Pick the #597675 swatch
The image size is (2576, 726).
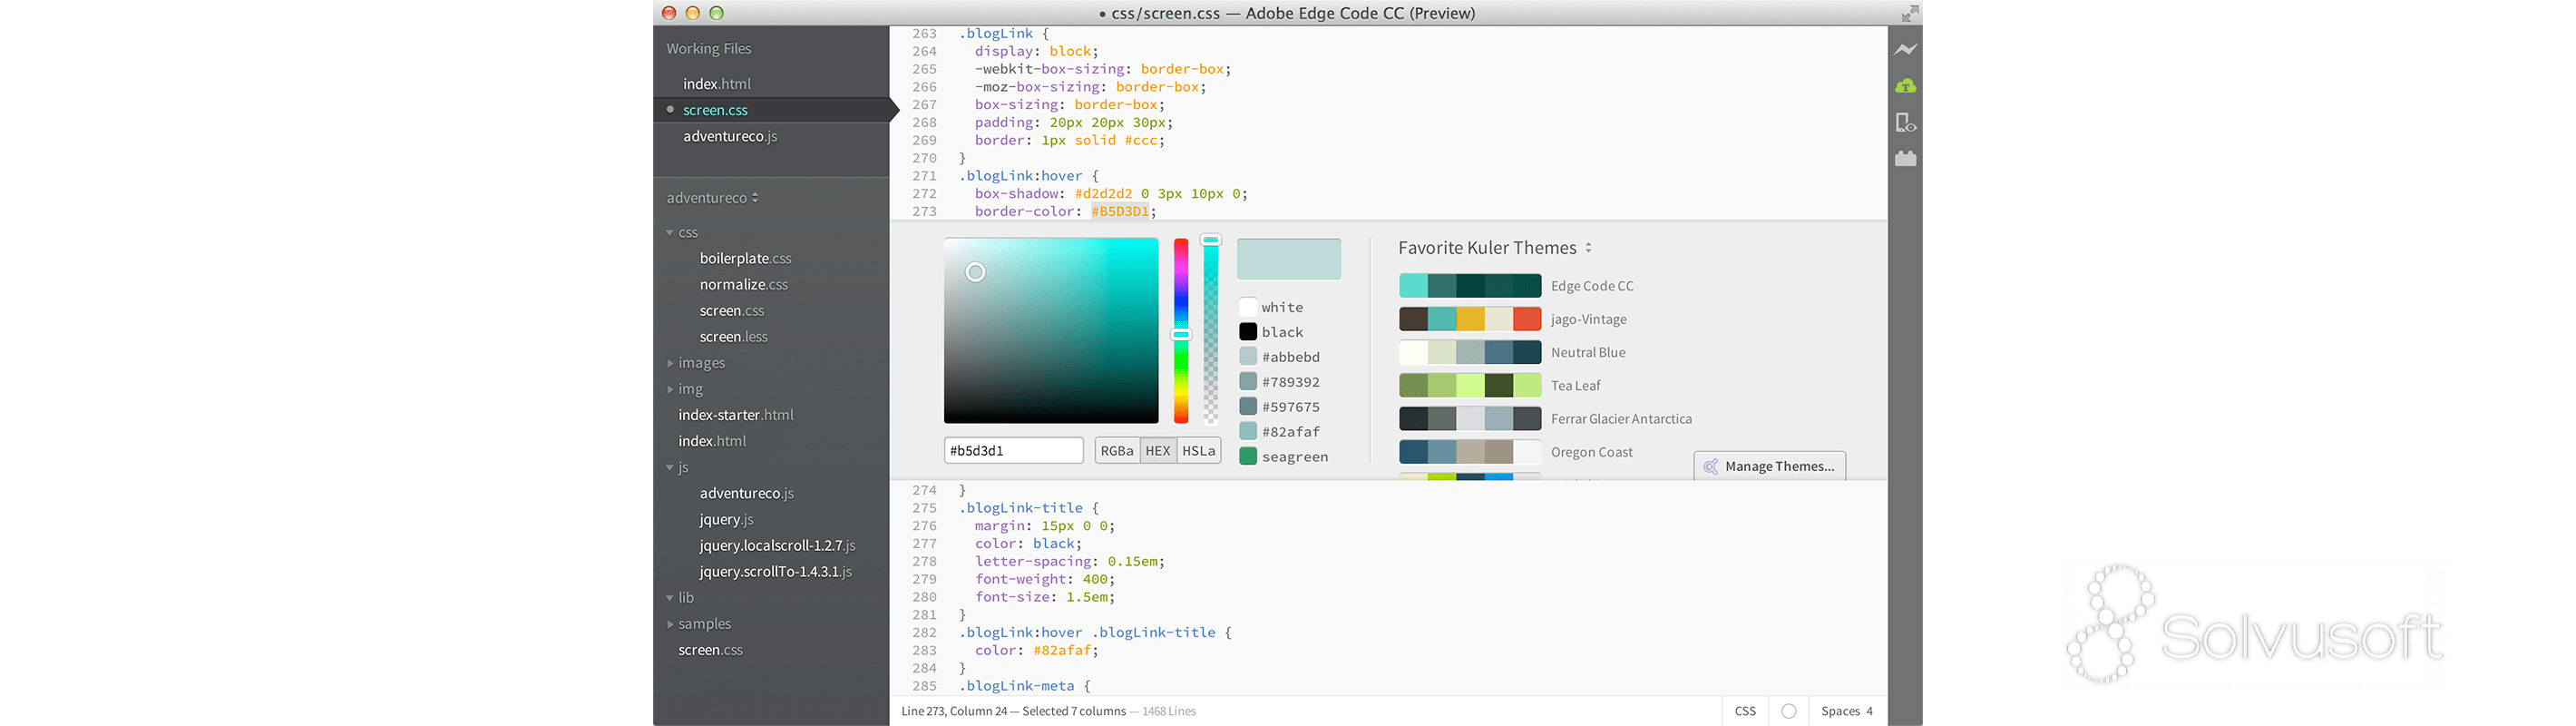(x=1248, y=407)
